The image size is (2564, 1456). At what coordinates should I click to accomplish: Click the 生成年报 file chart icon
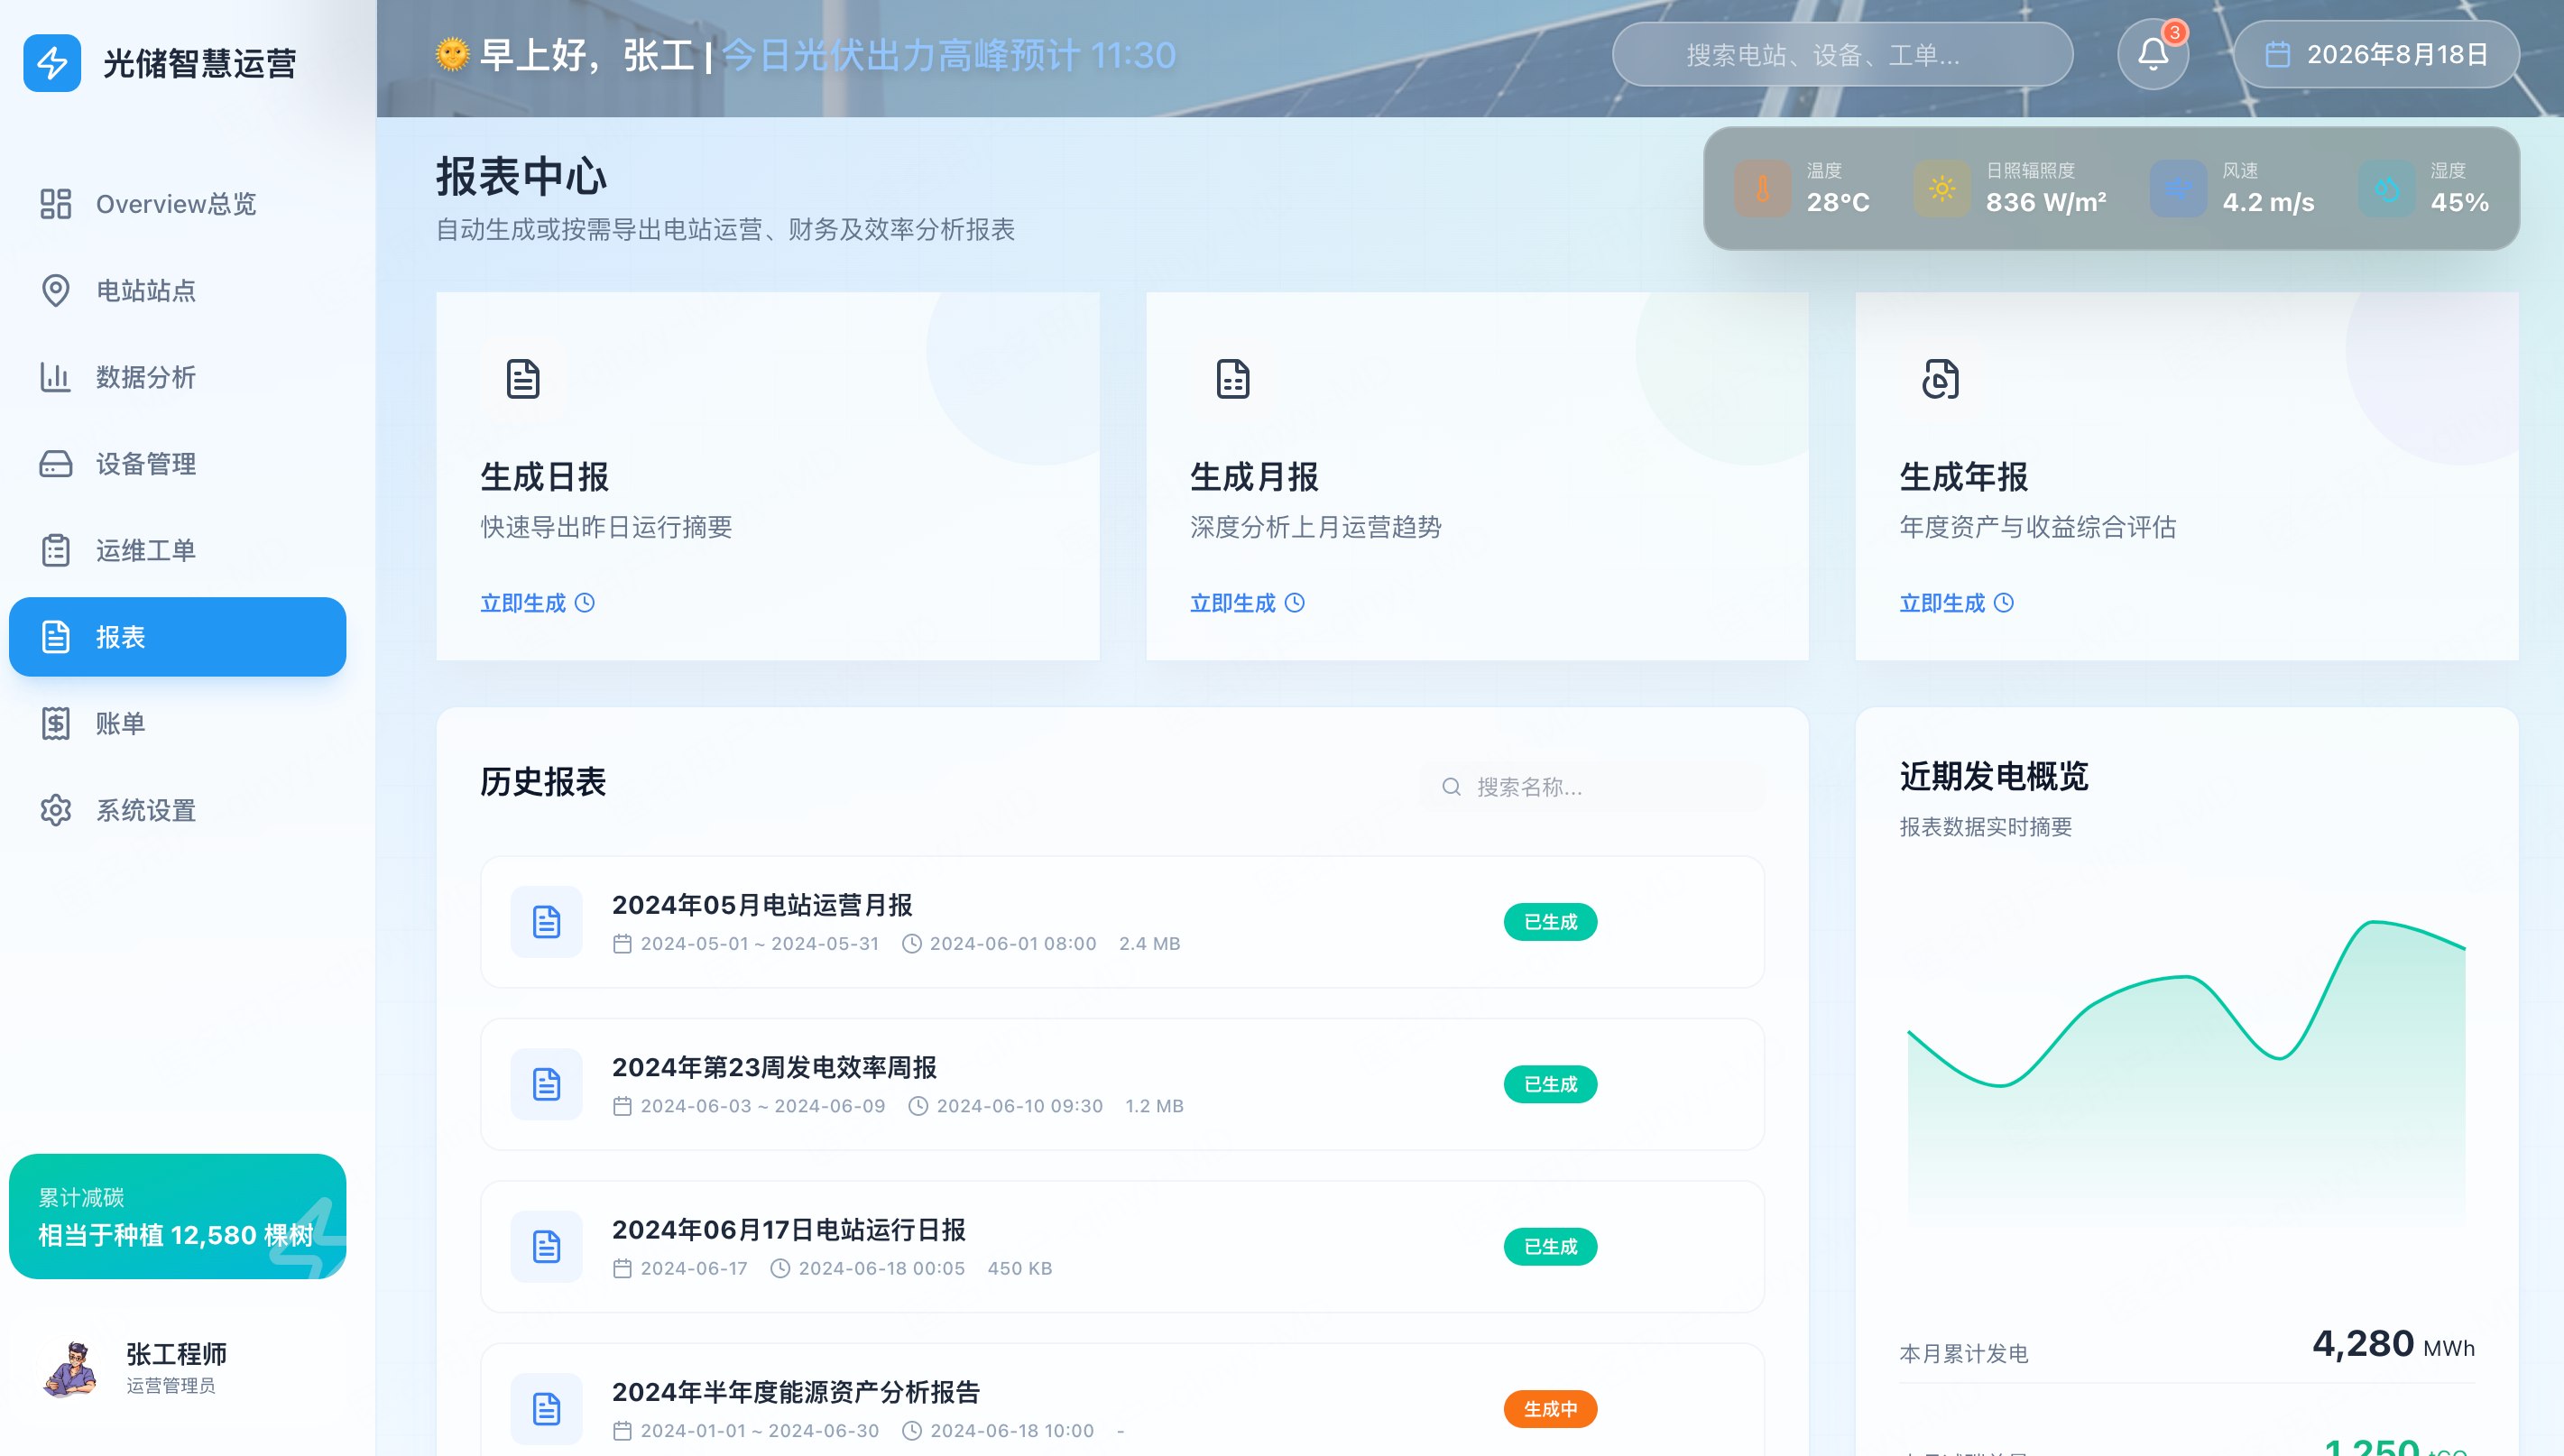[1941, 379]
